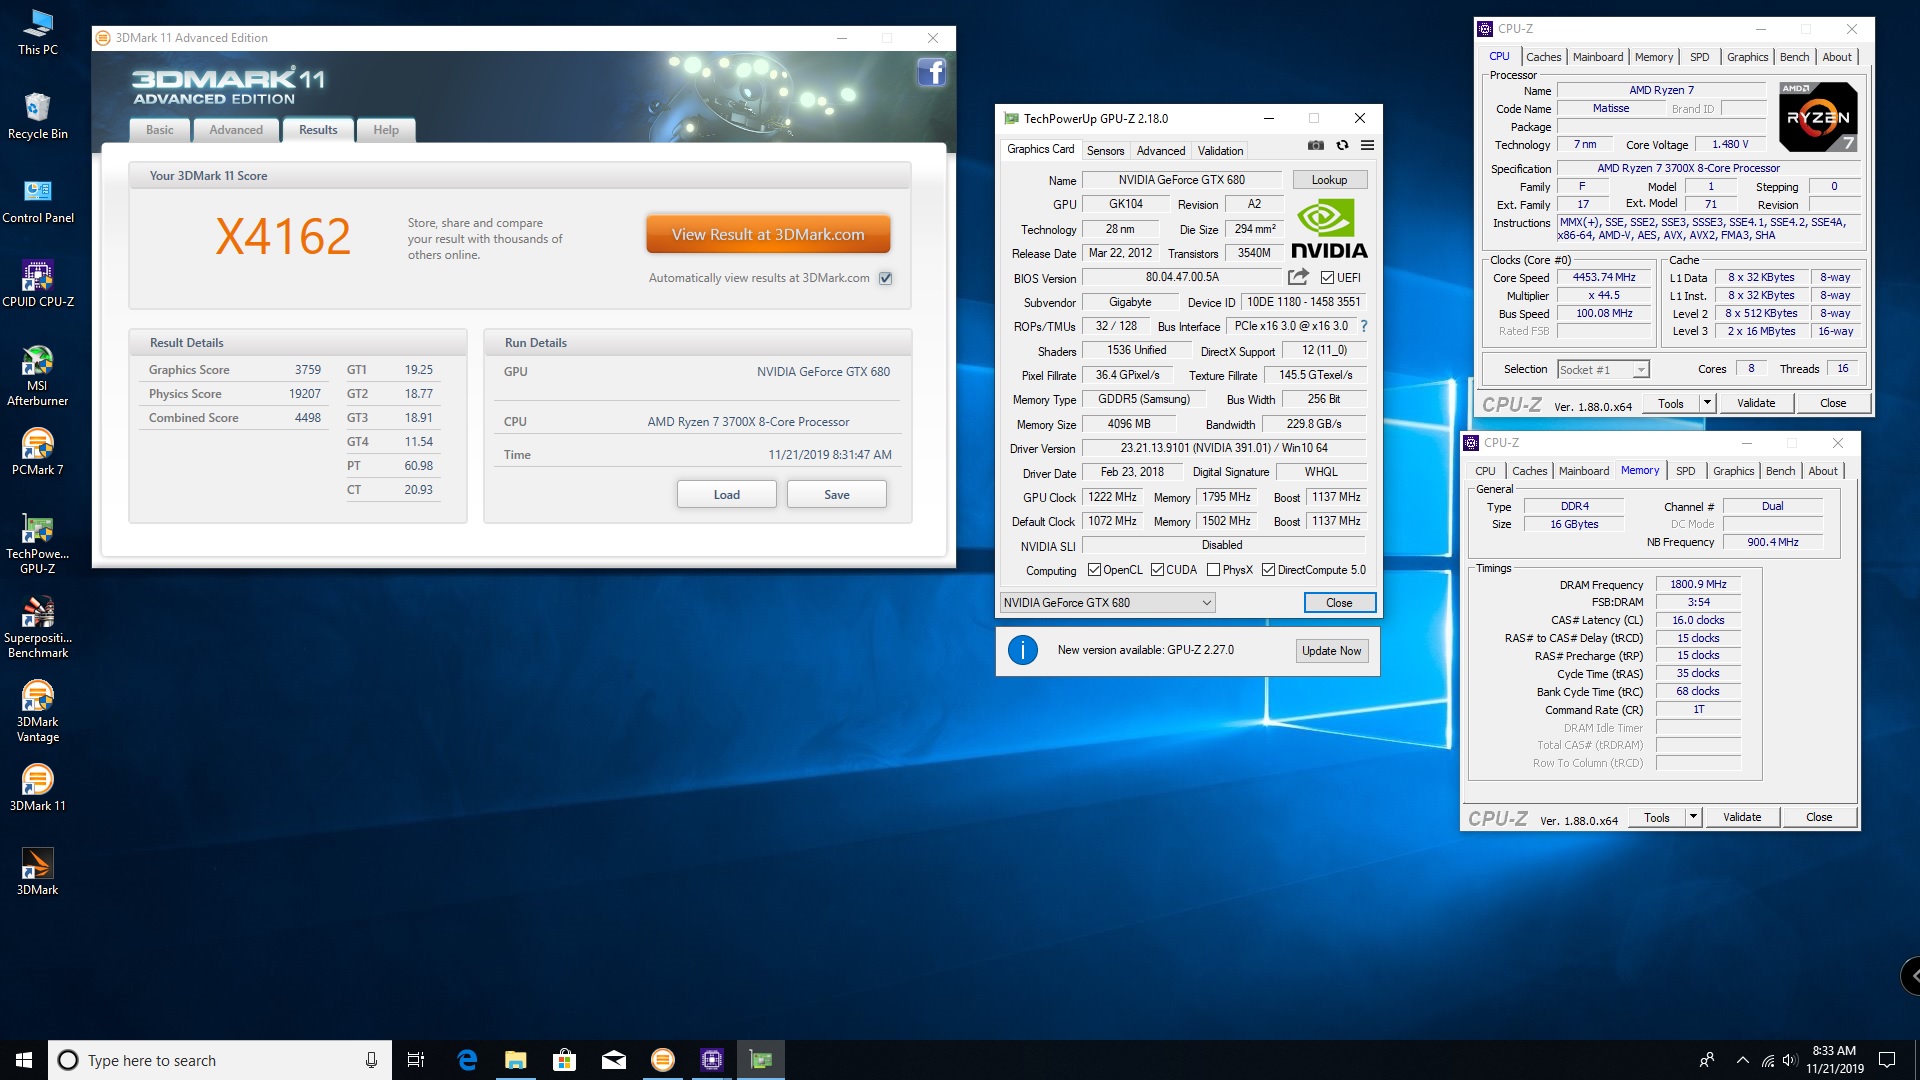Open Mainboard tab in the top CPU-Z window

1598,57
